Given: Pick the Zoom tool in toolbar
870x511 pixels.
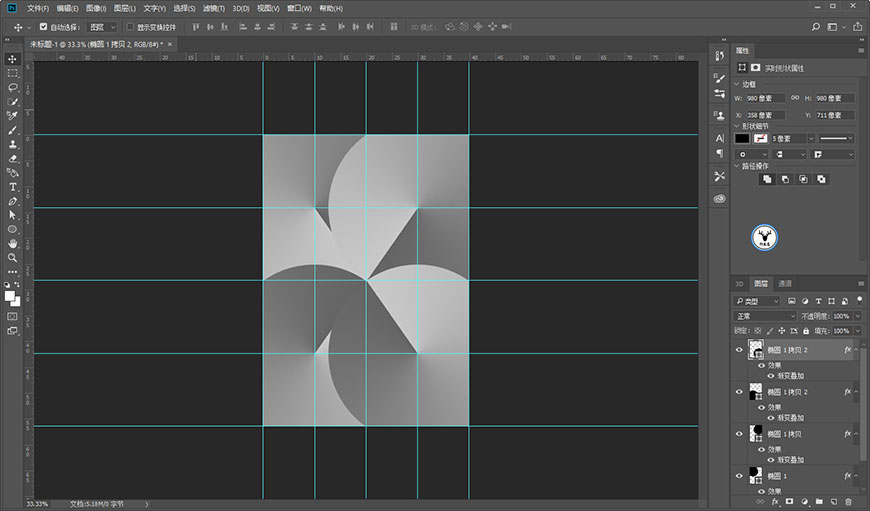Looking at the screenshot, I should (x=13, y=258).
